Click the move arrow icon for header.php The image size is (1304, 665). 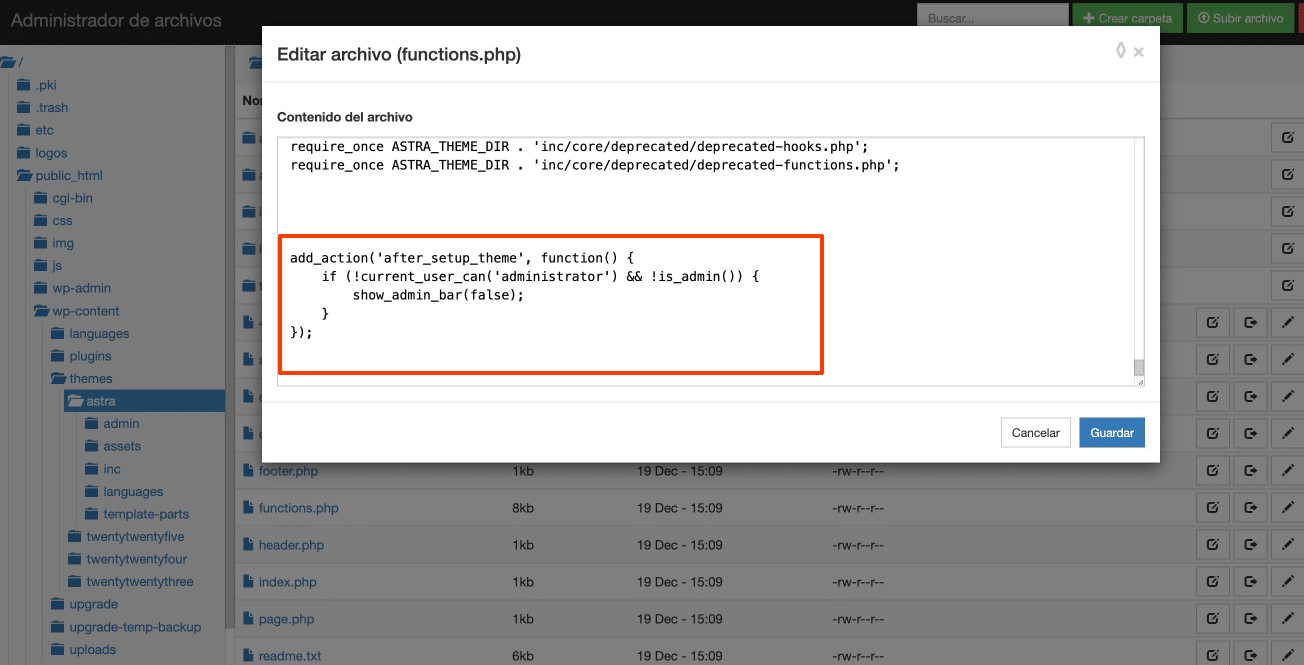(x=1250, y=545)
